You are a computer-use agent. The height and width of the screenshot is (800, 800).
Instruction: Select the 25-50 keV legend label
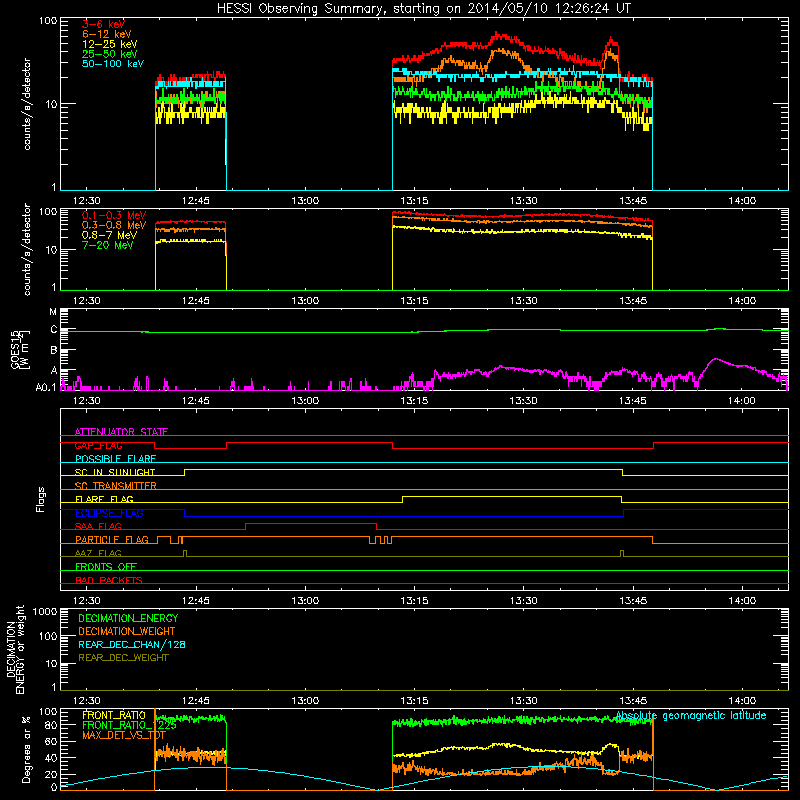[110, 54]
